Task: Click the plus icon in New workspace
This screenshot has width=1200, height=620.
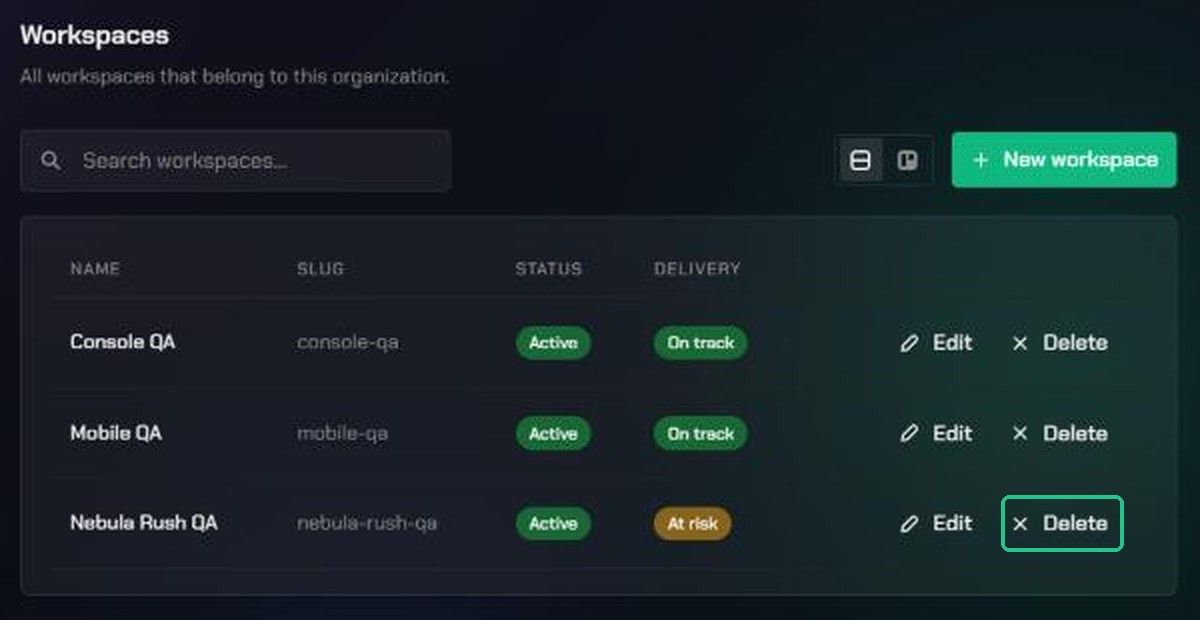Action: (x=981, y=160)
